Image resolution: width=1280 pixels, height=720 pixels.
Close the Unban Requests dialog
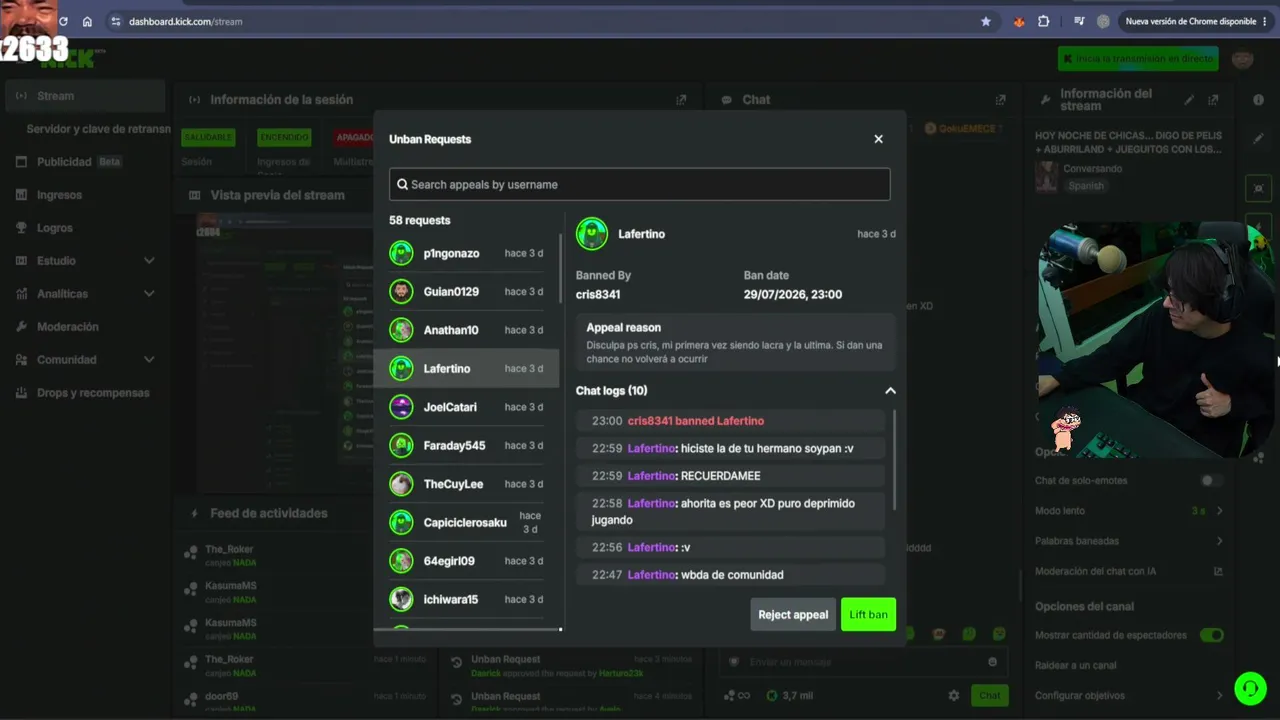tap(878, 139)
